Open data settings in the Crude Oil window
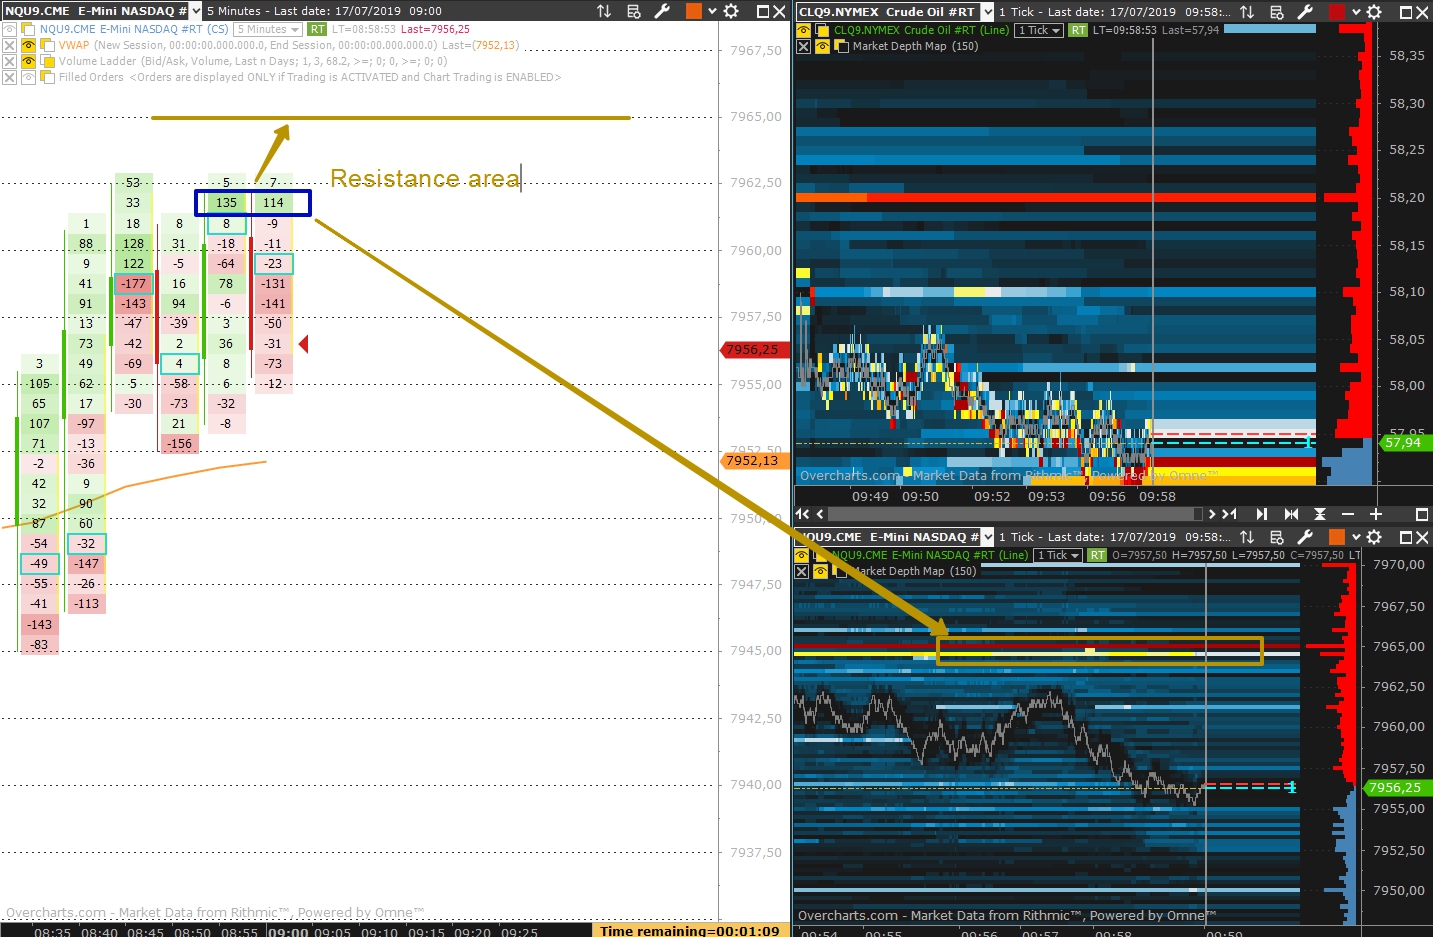1433x937 pixels. 1276,12
